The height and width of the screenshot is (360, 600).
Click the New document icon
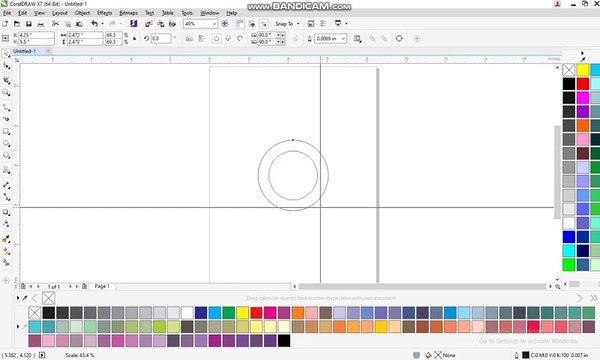point(5,24)
